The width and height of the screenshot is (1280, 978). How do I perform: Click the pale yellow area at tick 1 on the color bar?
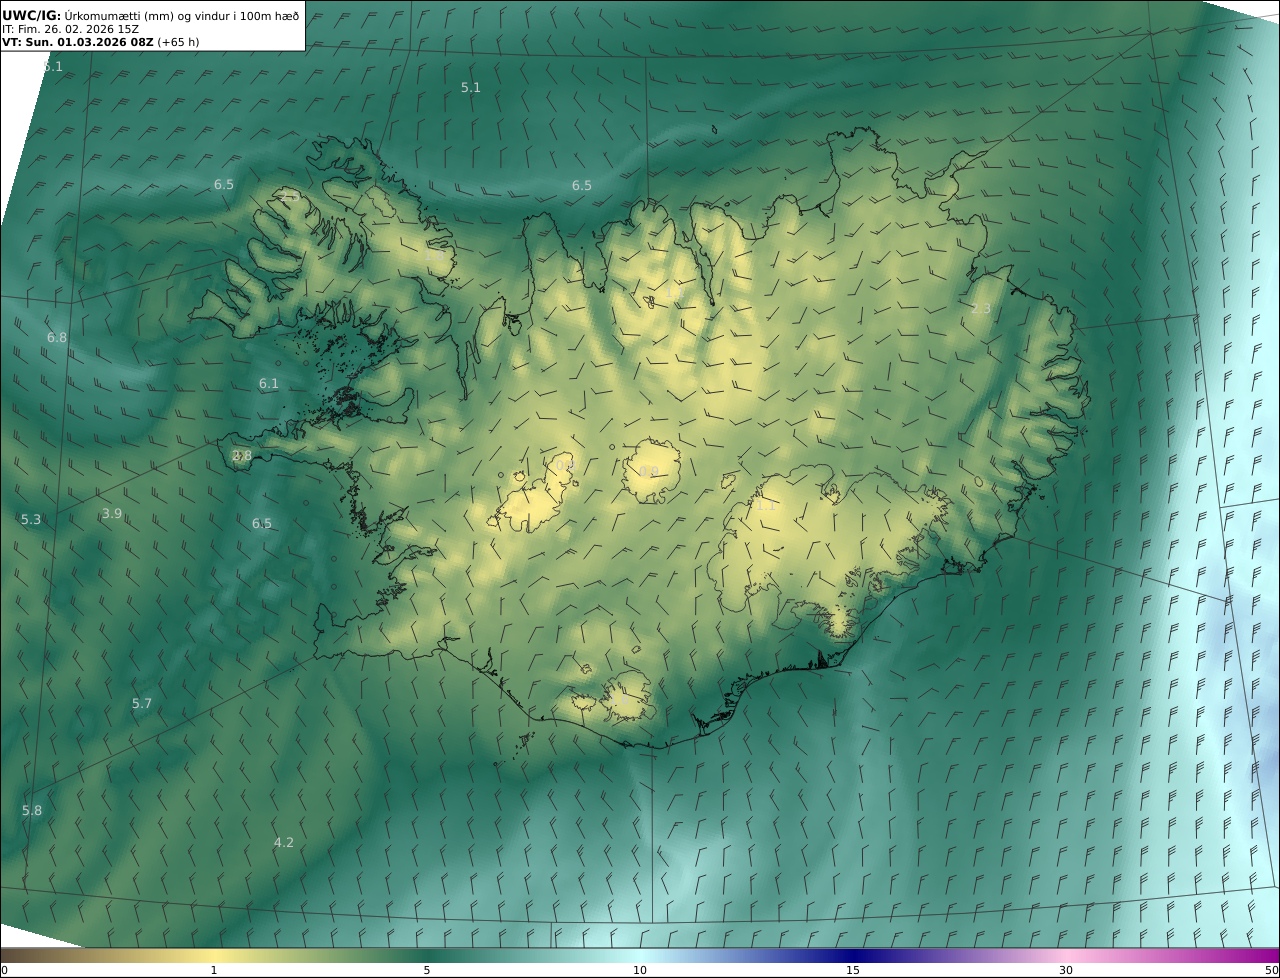click(214, 956)
